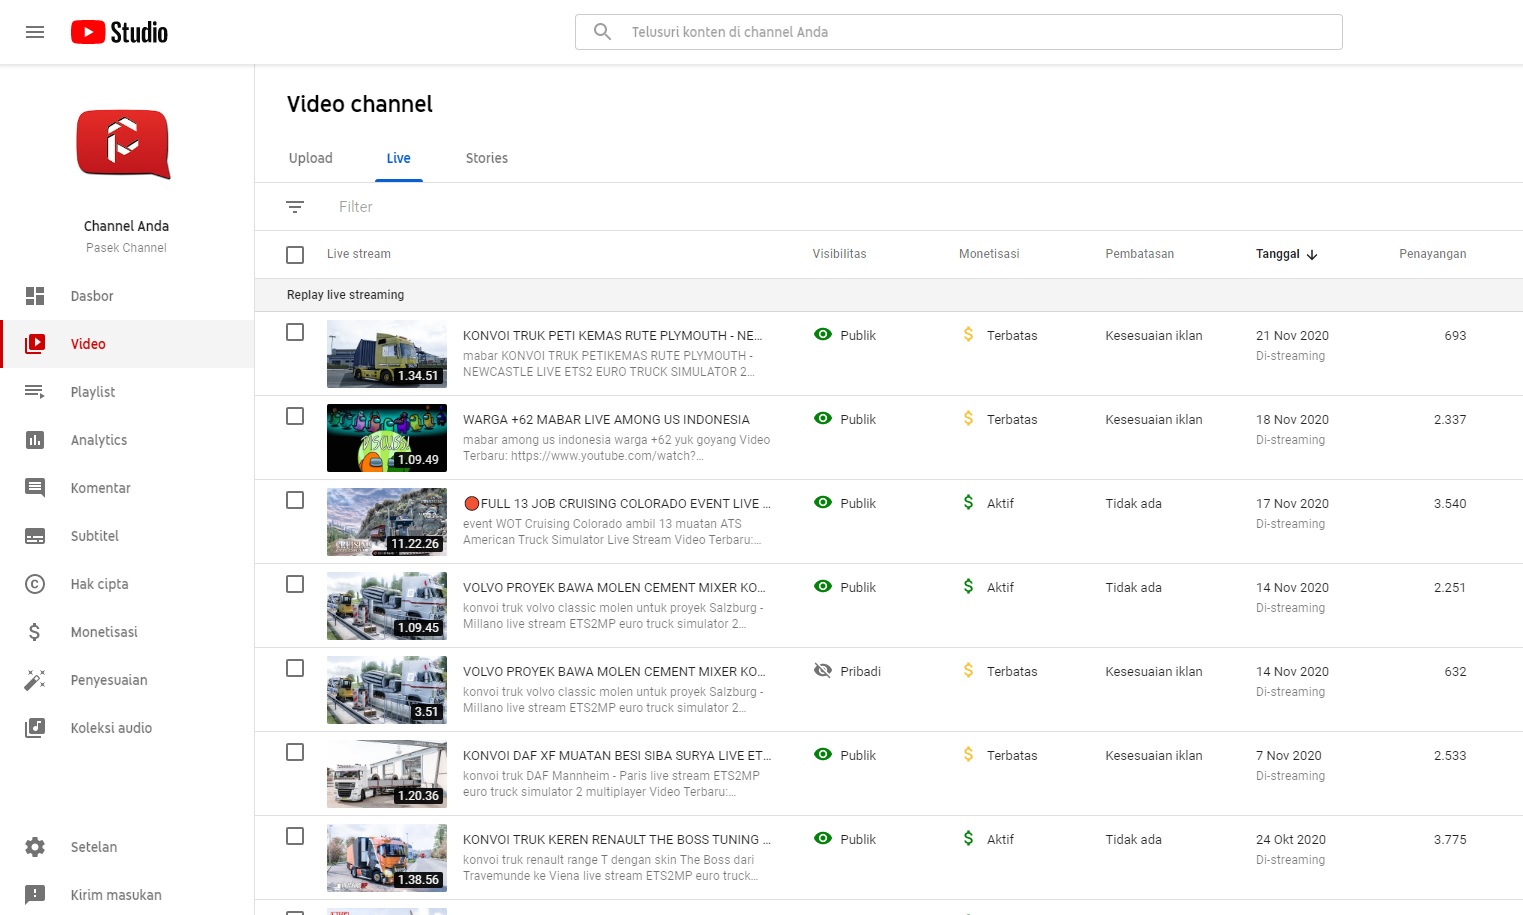Click the green dollar icon for FULL 13 JOB row
This screenshot has width=1523, height=915.
pos(968,503)
